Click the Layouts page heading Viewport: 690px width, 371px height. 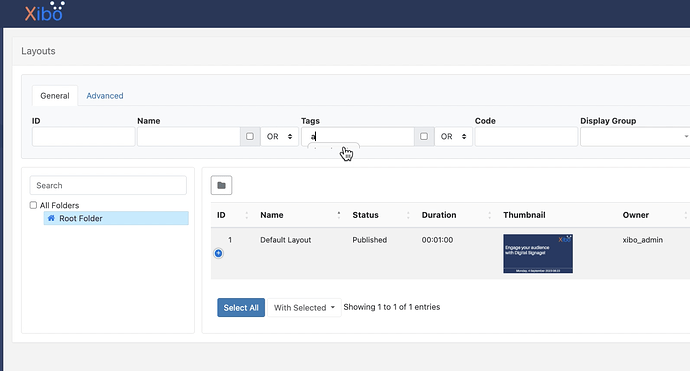click(x=38, y=51)
